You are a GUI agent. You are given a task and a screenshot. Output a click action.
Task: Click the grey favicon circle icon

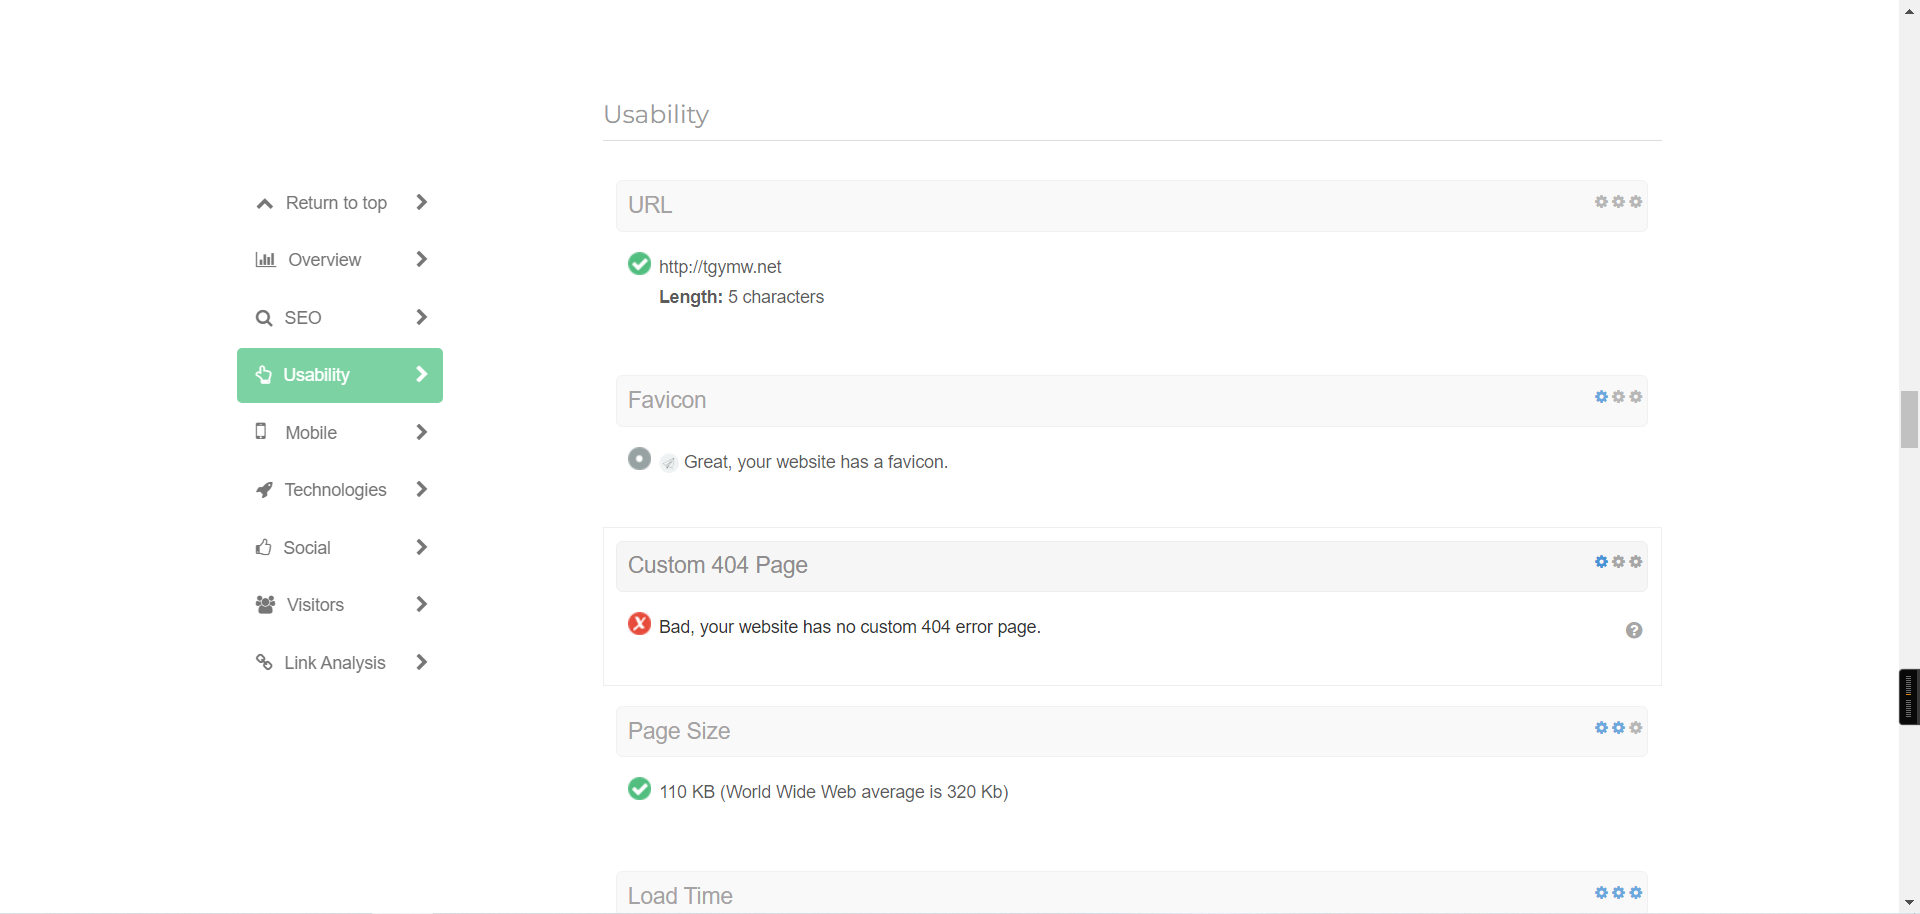coord(640,459)
